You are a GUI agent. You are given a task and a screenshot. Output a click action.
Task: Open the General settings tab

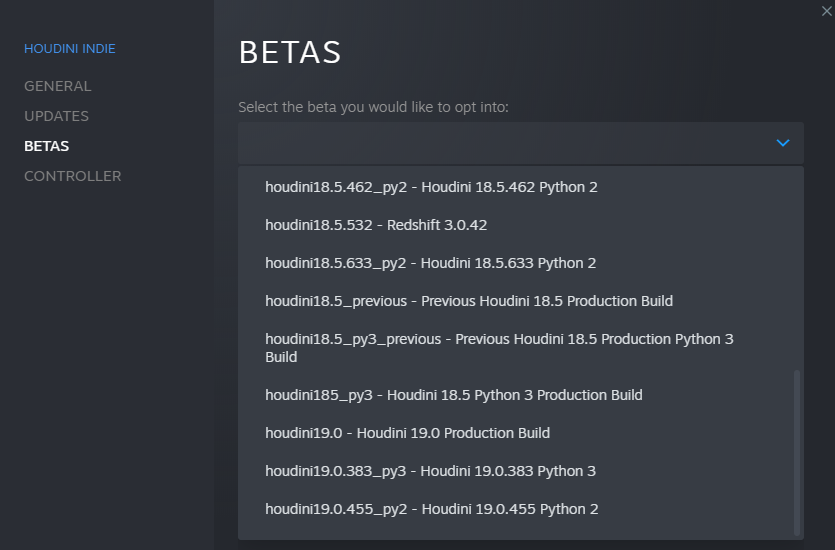(x=58, y=86)
